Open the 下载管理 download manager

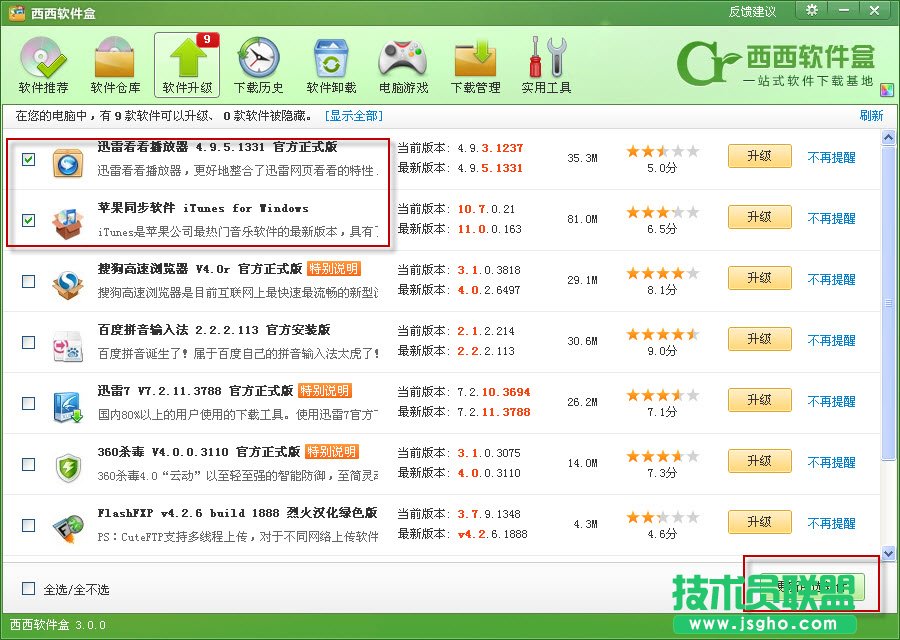pos(475,62)
